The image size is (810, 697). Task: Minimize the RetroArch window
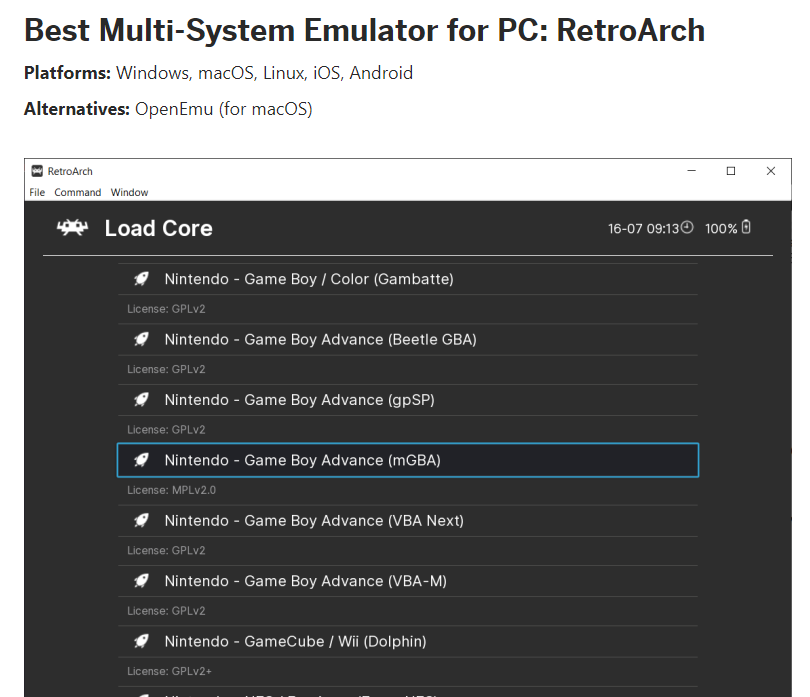pyautogui.click(x=692, y=171)
